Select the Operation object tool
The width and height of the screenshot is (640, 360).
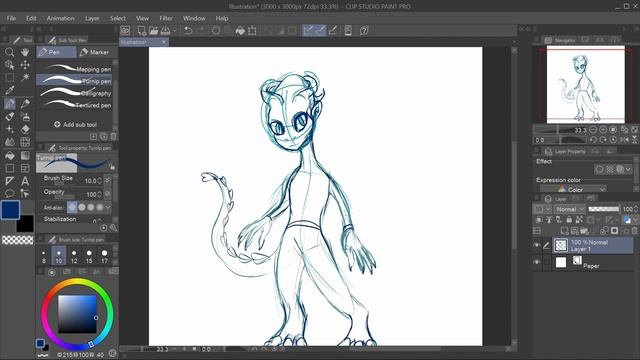click(x=9, y=65)
